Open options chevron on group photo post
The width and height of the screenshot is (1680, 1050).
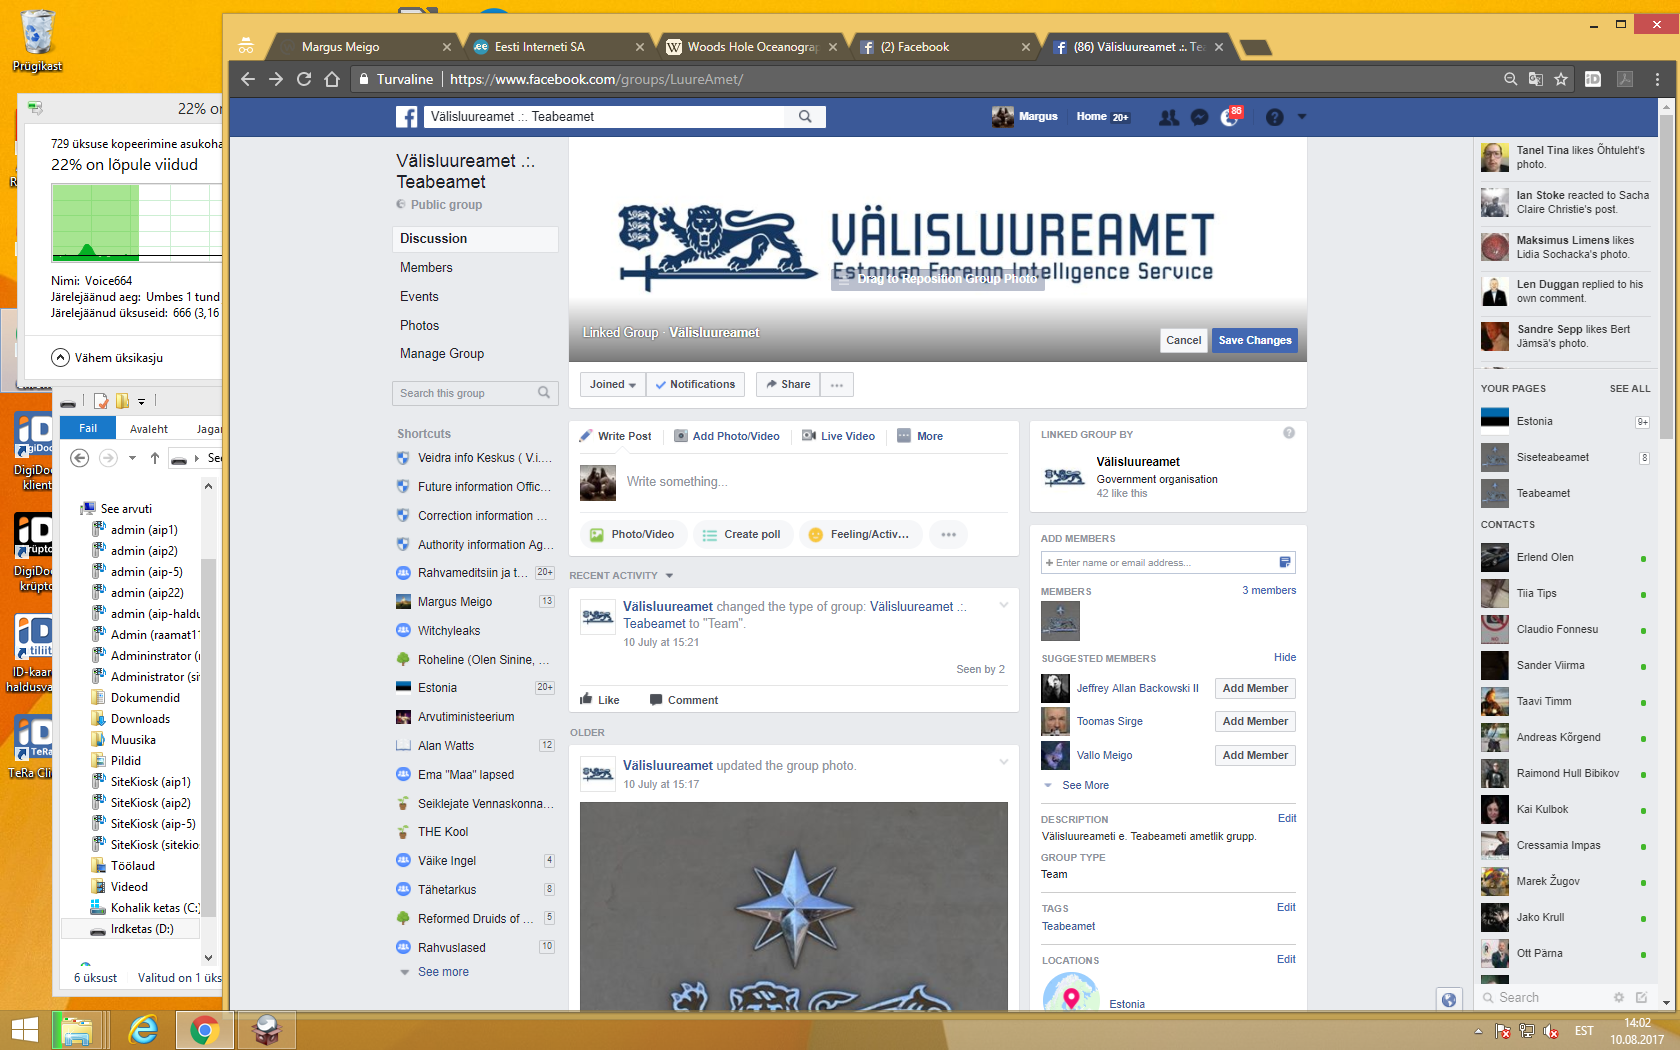click(1004, 762)
